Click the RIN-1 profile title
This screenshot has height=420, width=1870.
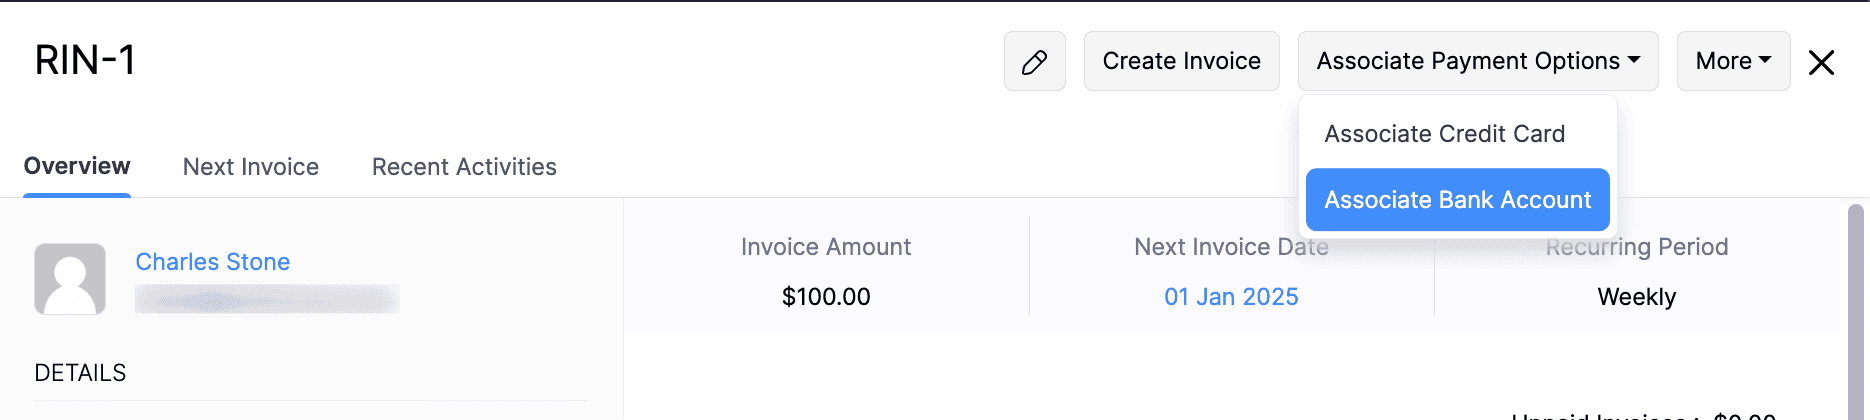coord(85,60)
